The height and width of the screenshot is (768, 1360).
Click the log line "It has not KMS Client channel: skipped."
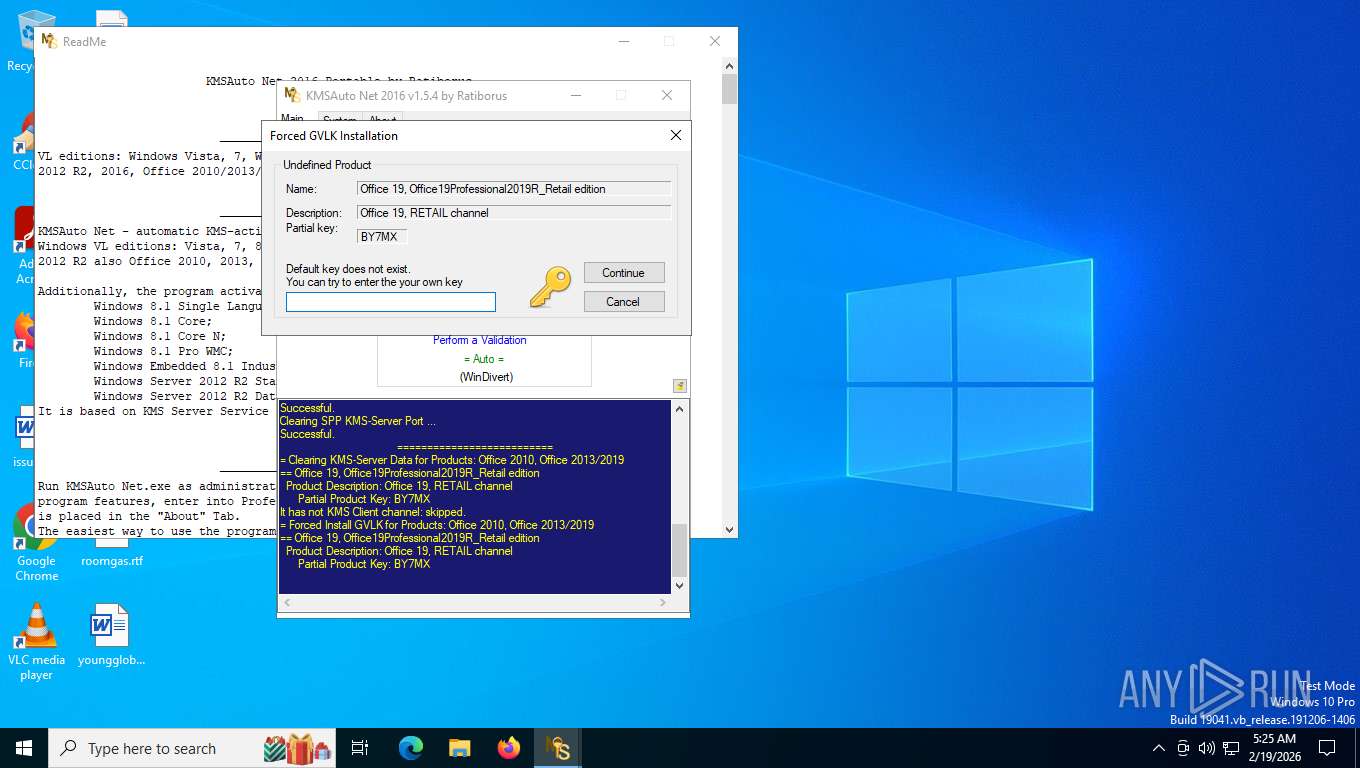[373, 512]
